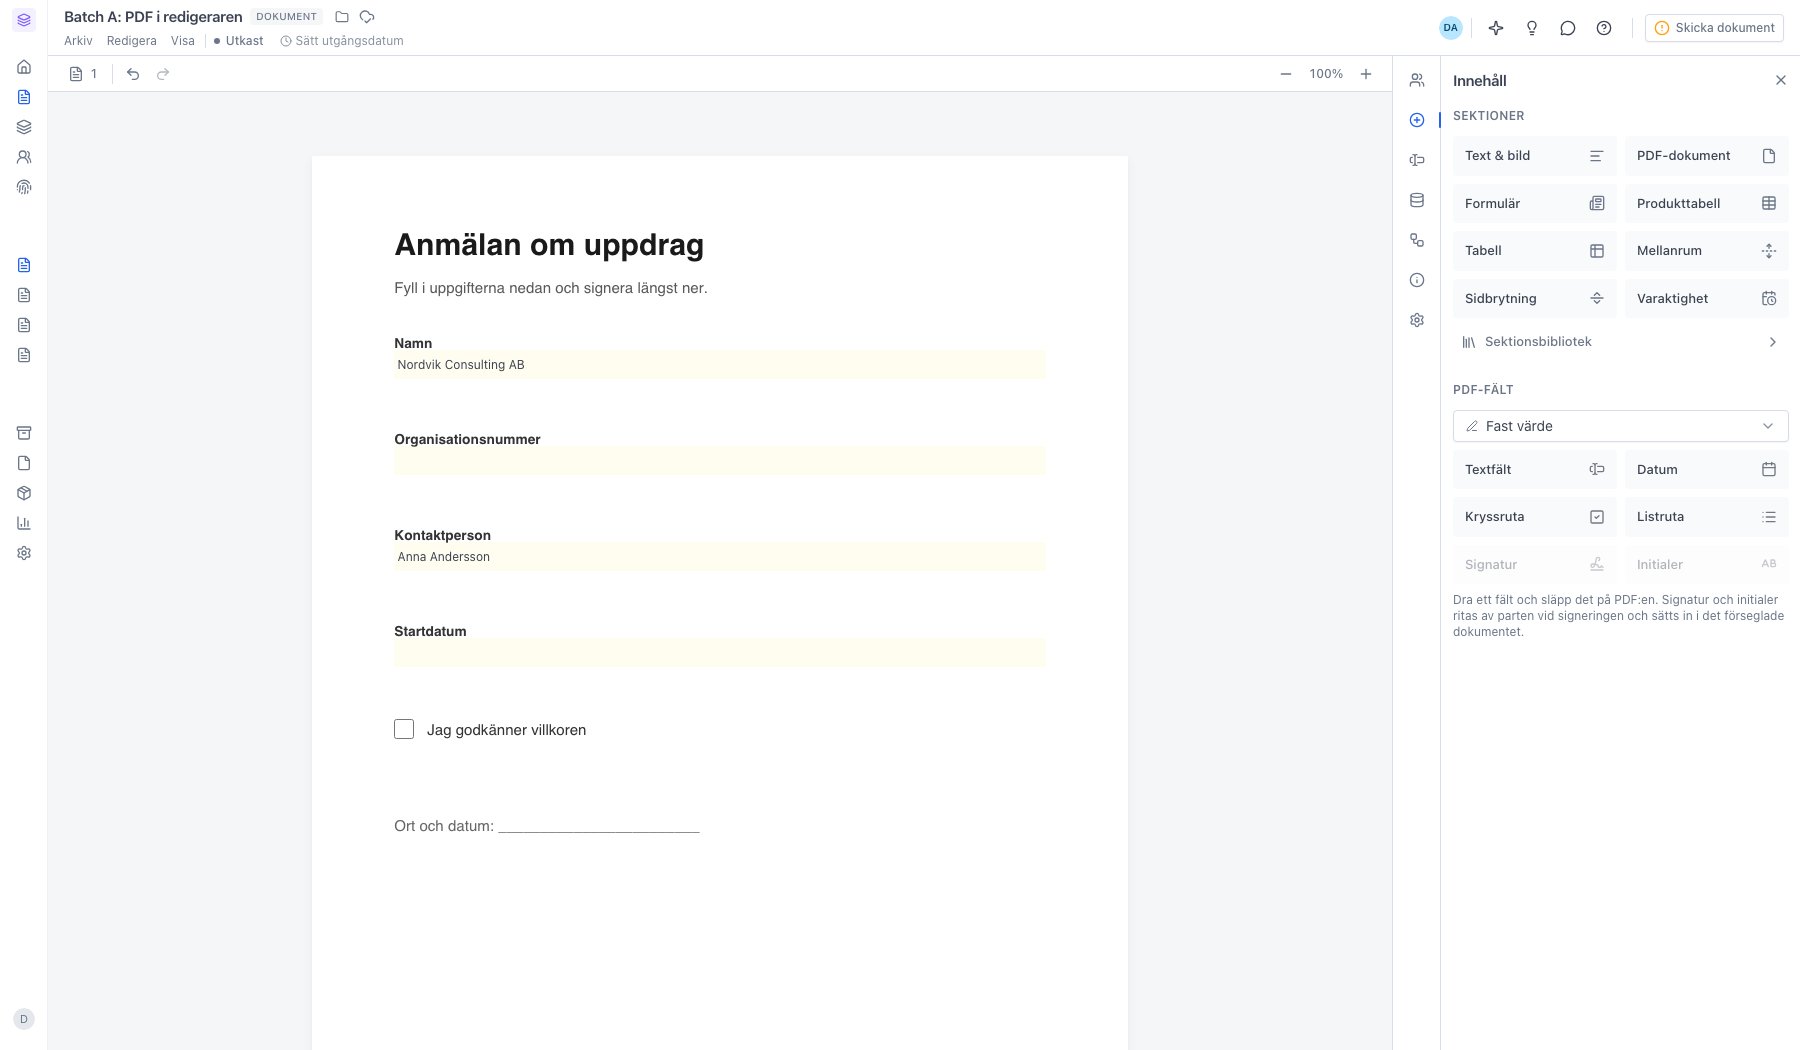Click Sätt utgångsdatum link
The width and height of the screenshot is (1800, 1050).
(342, 41)
